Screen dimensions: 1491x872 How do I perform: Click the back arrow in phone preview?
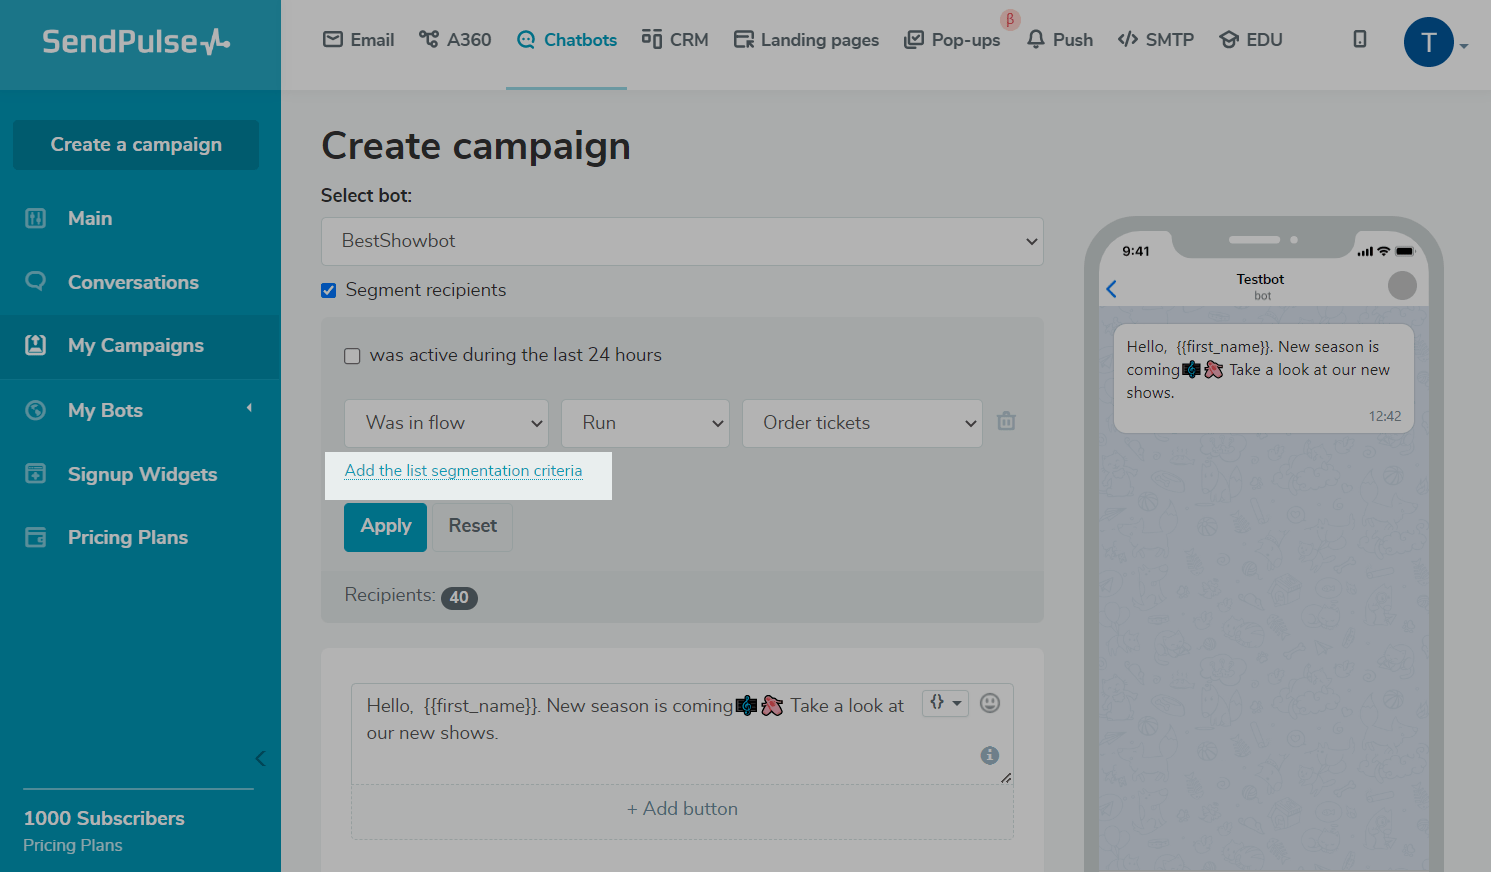tap(1111, 289)
